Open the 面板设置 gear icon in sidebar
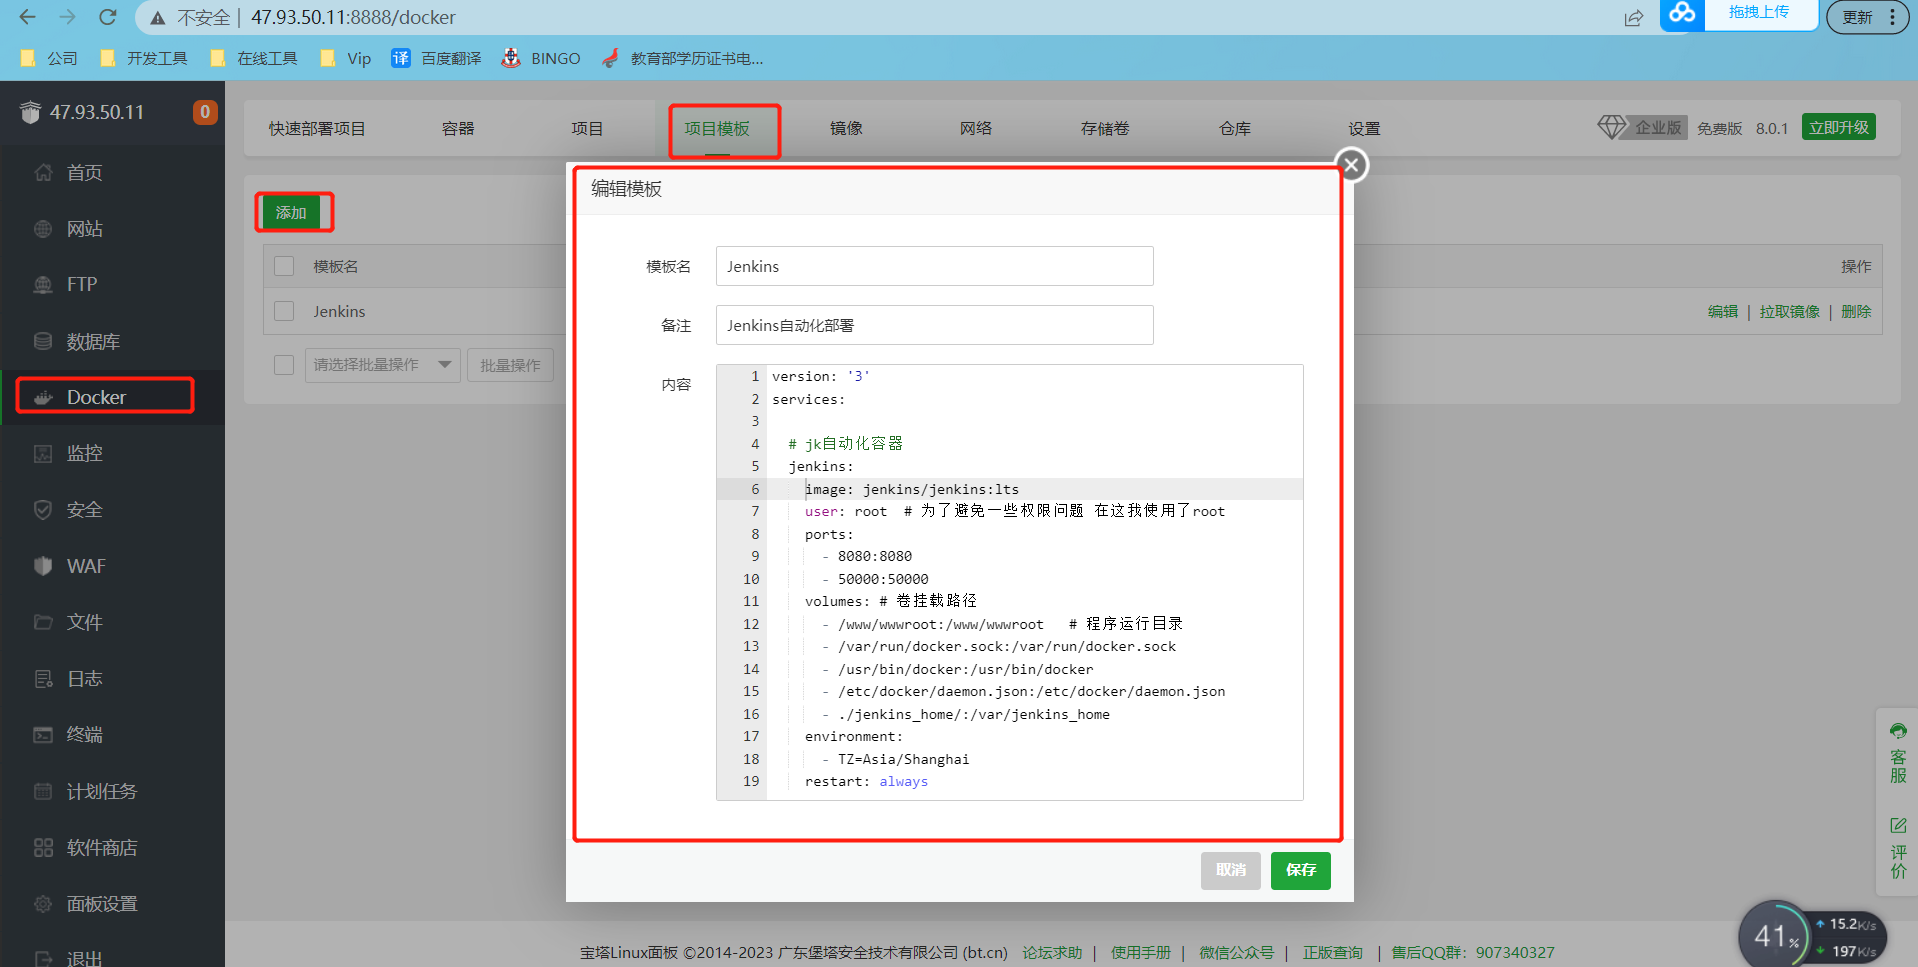This screenshot has height=967, width=1918. click(43, 904)
